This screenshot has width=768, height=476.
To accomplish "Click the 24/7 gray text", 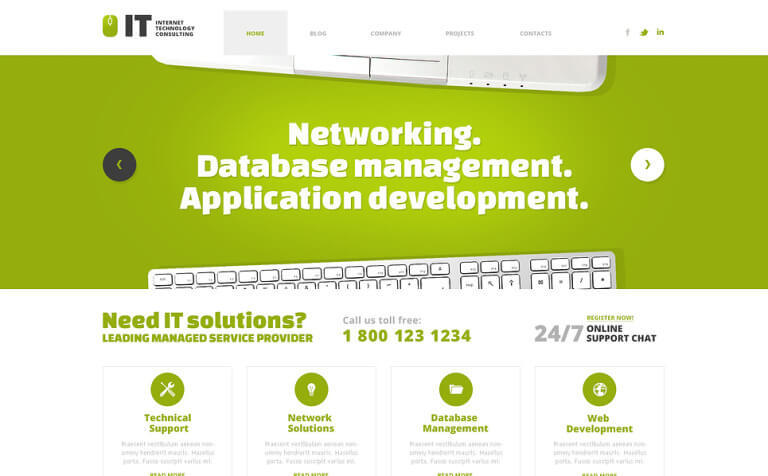I will 558,334.
